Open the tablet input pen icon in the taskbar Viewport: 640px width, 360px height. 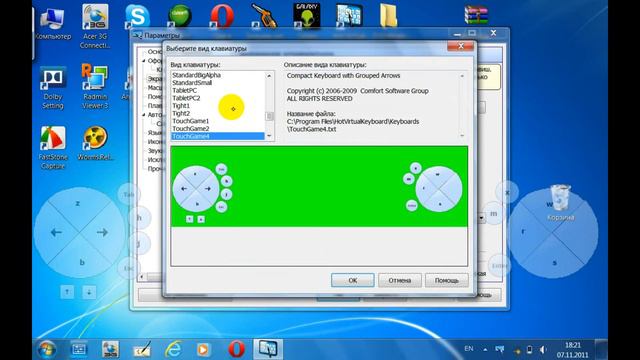[142, 349]
